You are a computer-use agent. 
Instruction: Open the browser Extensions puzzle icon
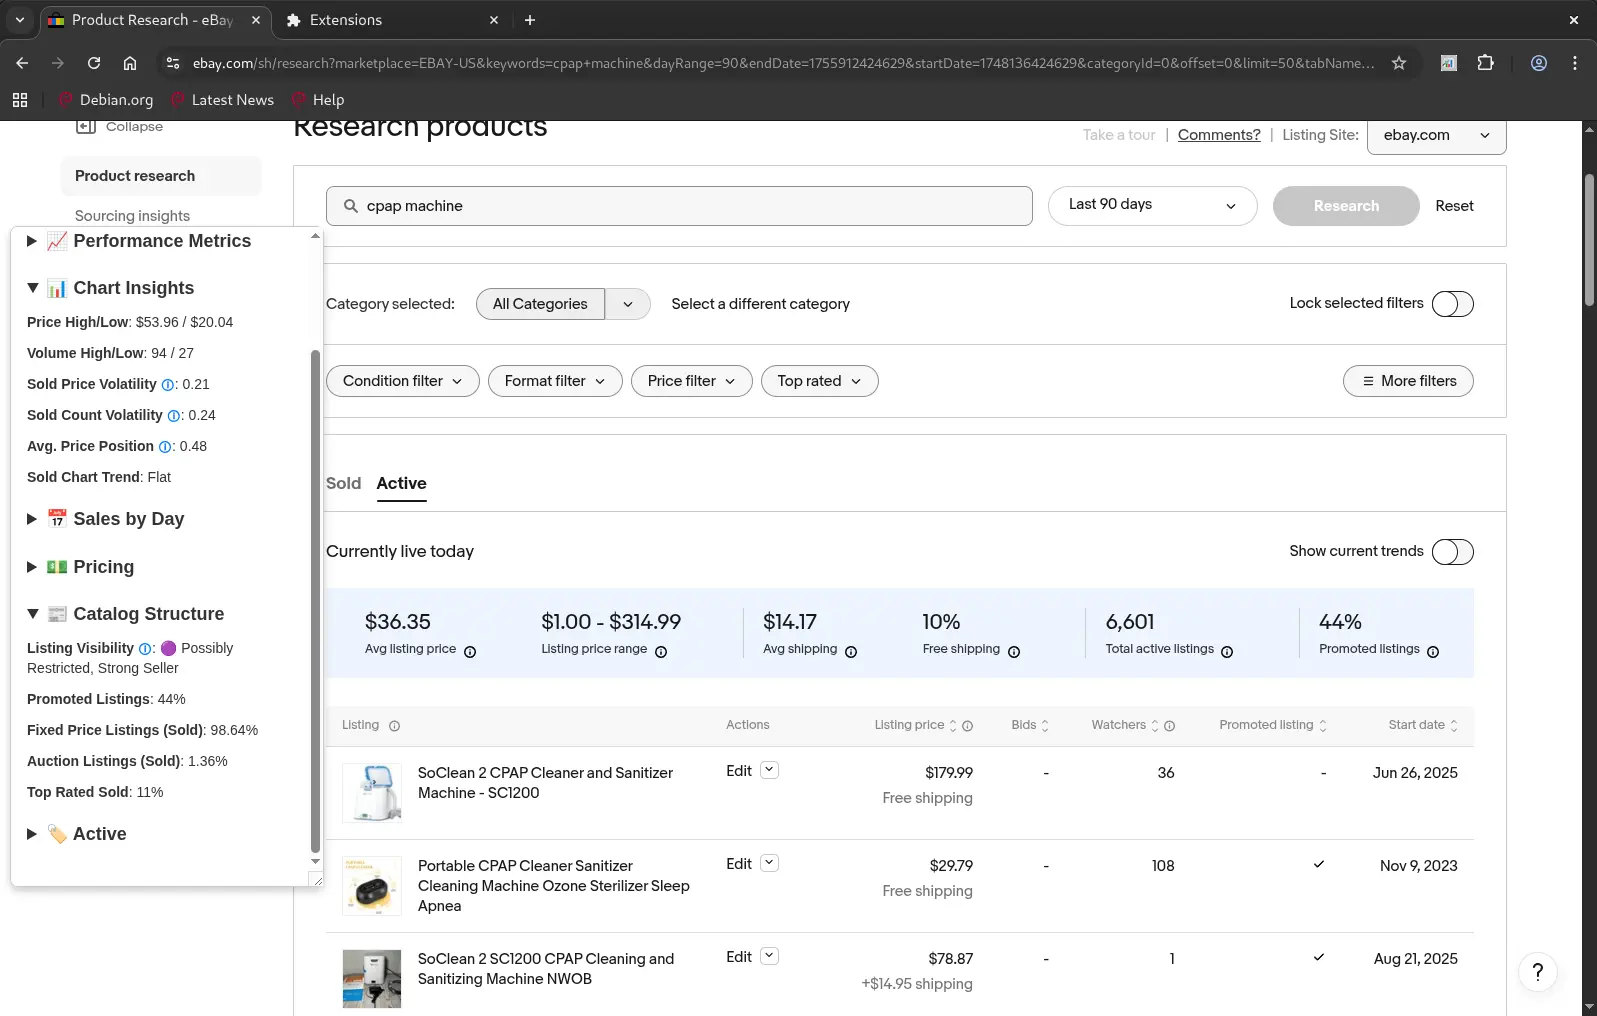(1485, 63)
